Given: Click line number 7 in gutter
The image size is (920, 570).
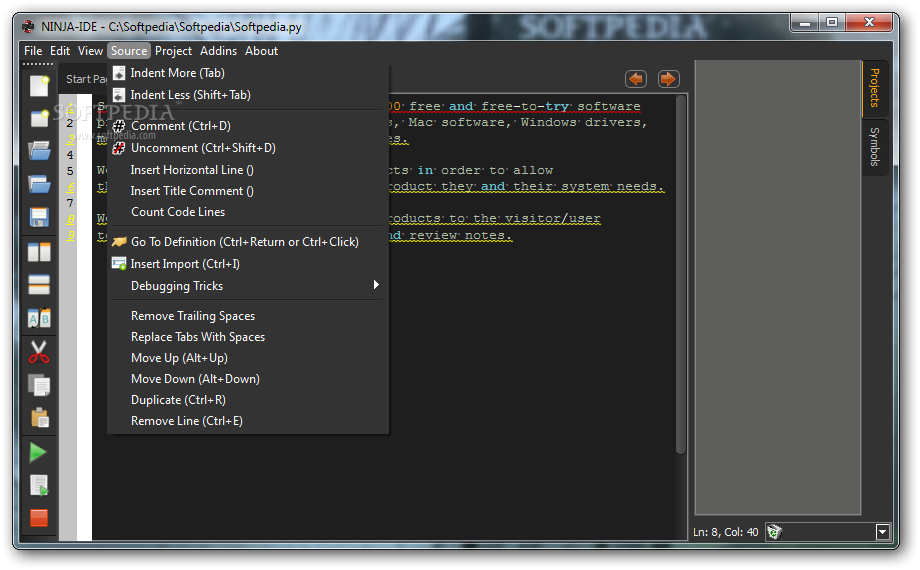Looking at the screenshot, I should coord(70,203).
